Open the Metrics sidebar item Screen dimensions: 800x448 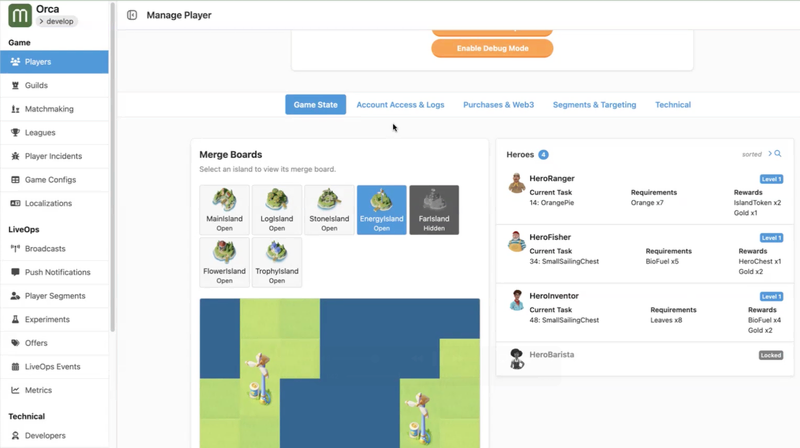coord(38,390)
